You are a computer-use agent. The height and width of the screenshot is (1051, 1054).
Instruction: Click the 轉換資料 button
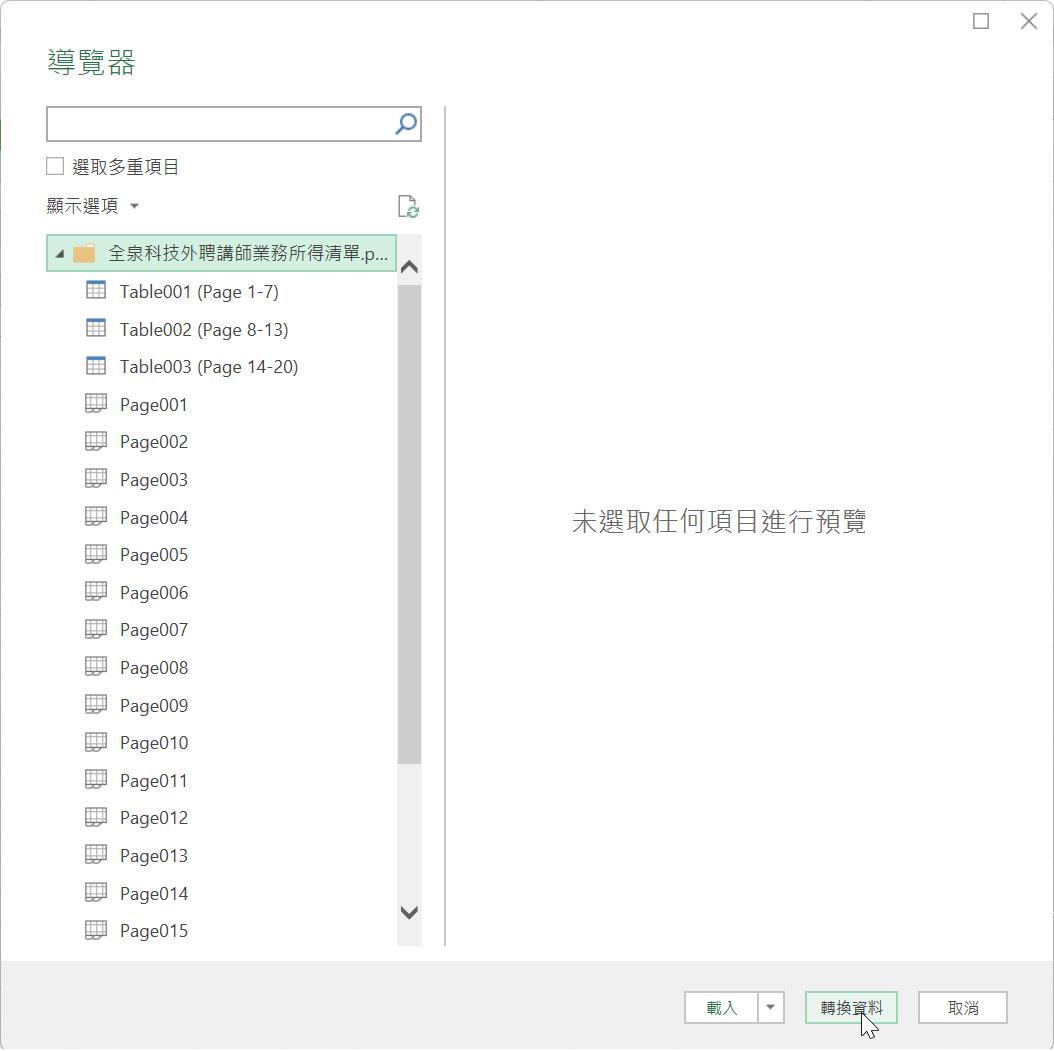[851, 1008]
